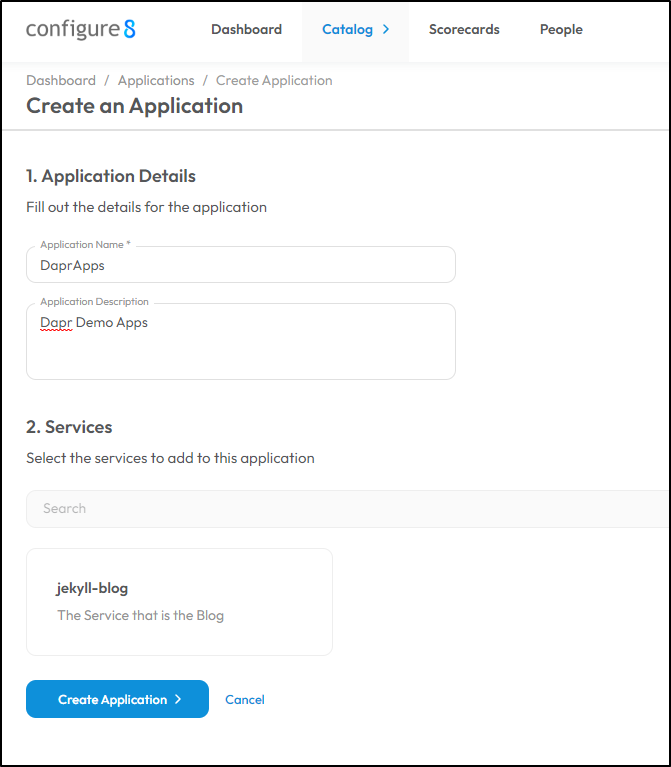Screen dimensions: 671x767
Task: Expand the Catalog chevron arrow
Action: coord(386,29)
